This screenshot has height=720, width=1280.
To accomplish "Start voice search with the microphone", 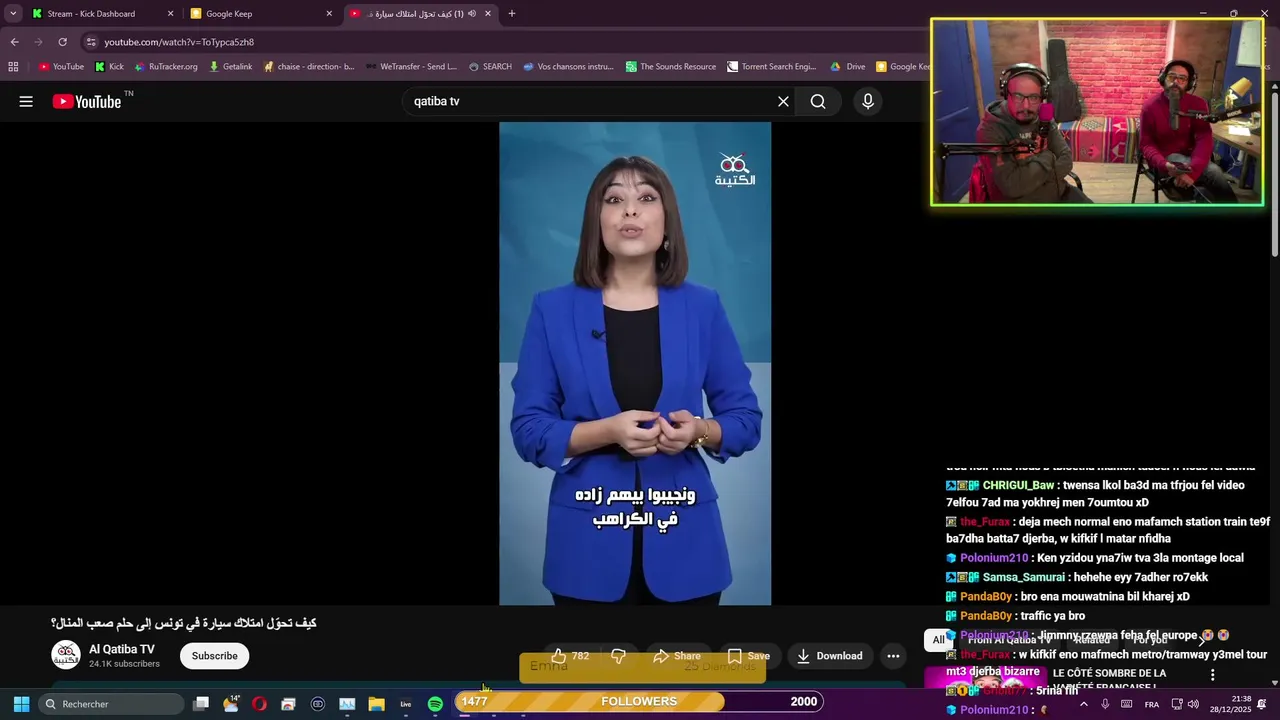I will pyautogui.click(x=867, y=101).
